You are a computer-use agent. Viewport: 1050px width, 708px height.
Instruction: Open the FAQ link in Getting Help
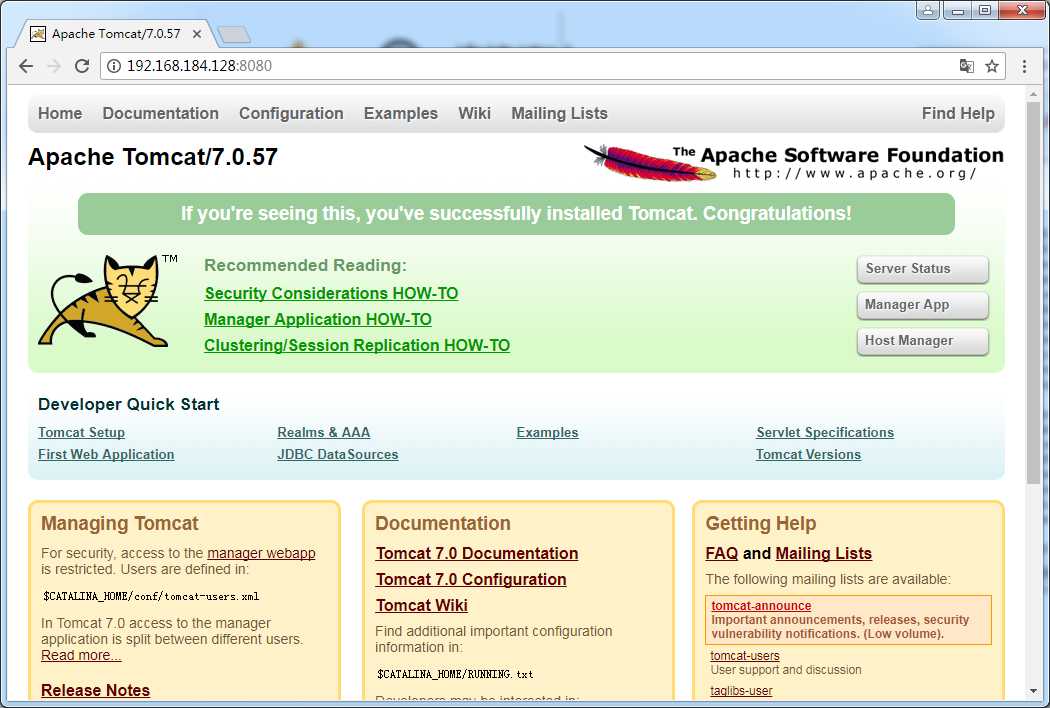(x=721, y=553)
